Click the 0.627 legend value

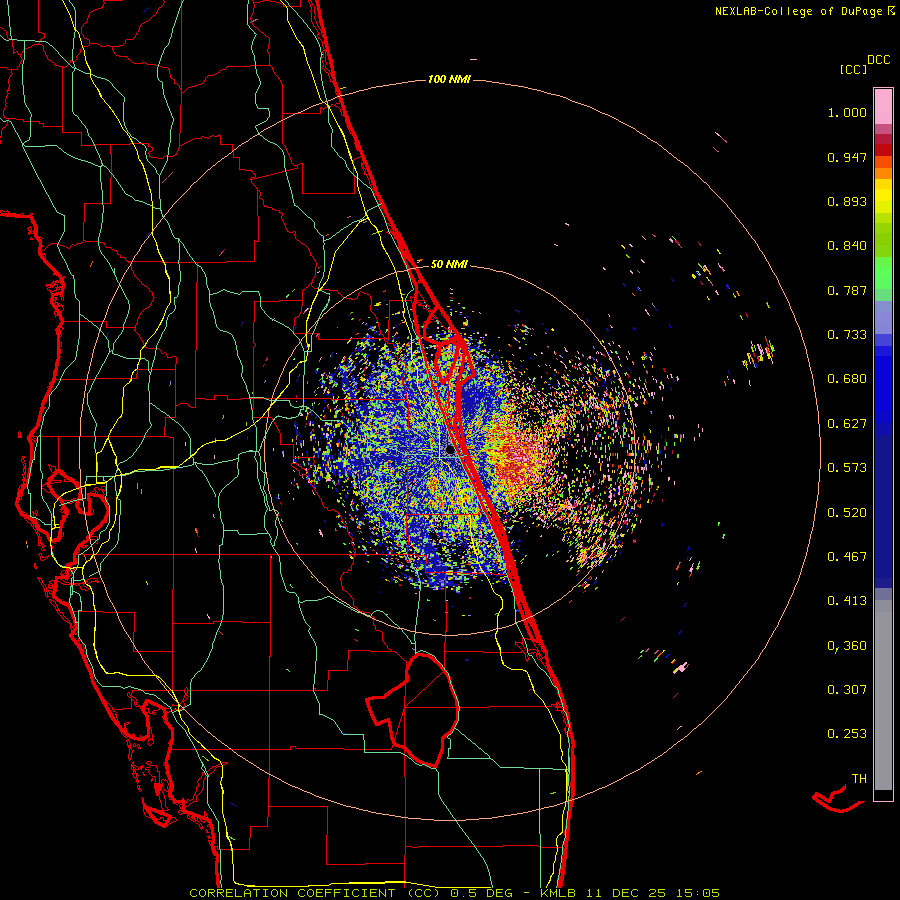(x=847, y=424)
